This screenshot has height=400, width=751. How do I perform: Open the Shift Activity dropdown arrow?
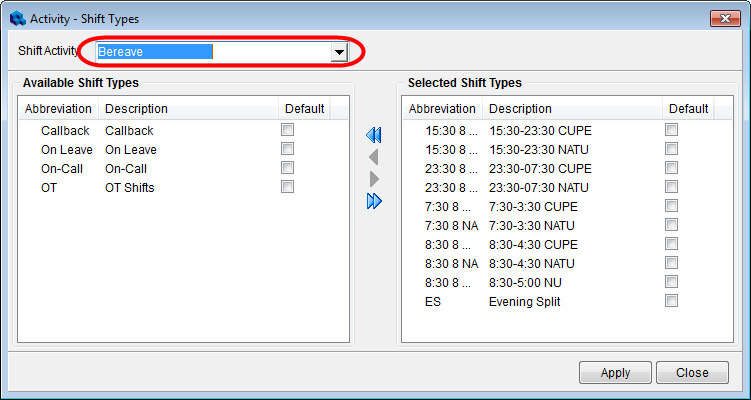339,52
